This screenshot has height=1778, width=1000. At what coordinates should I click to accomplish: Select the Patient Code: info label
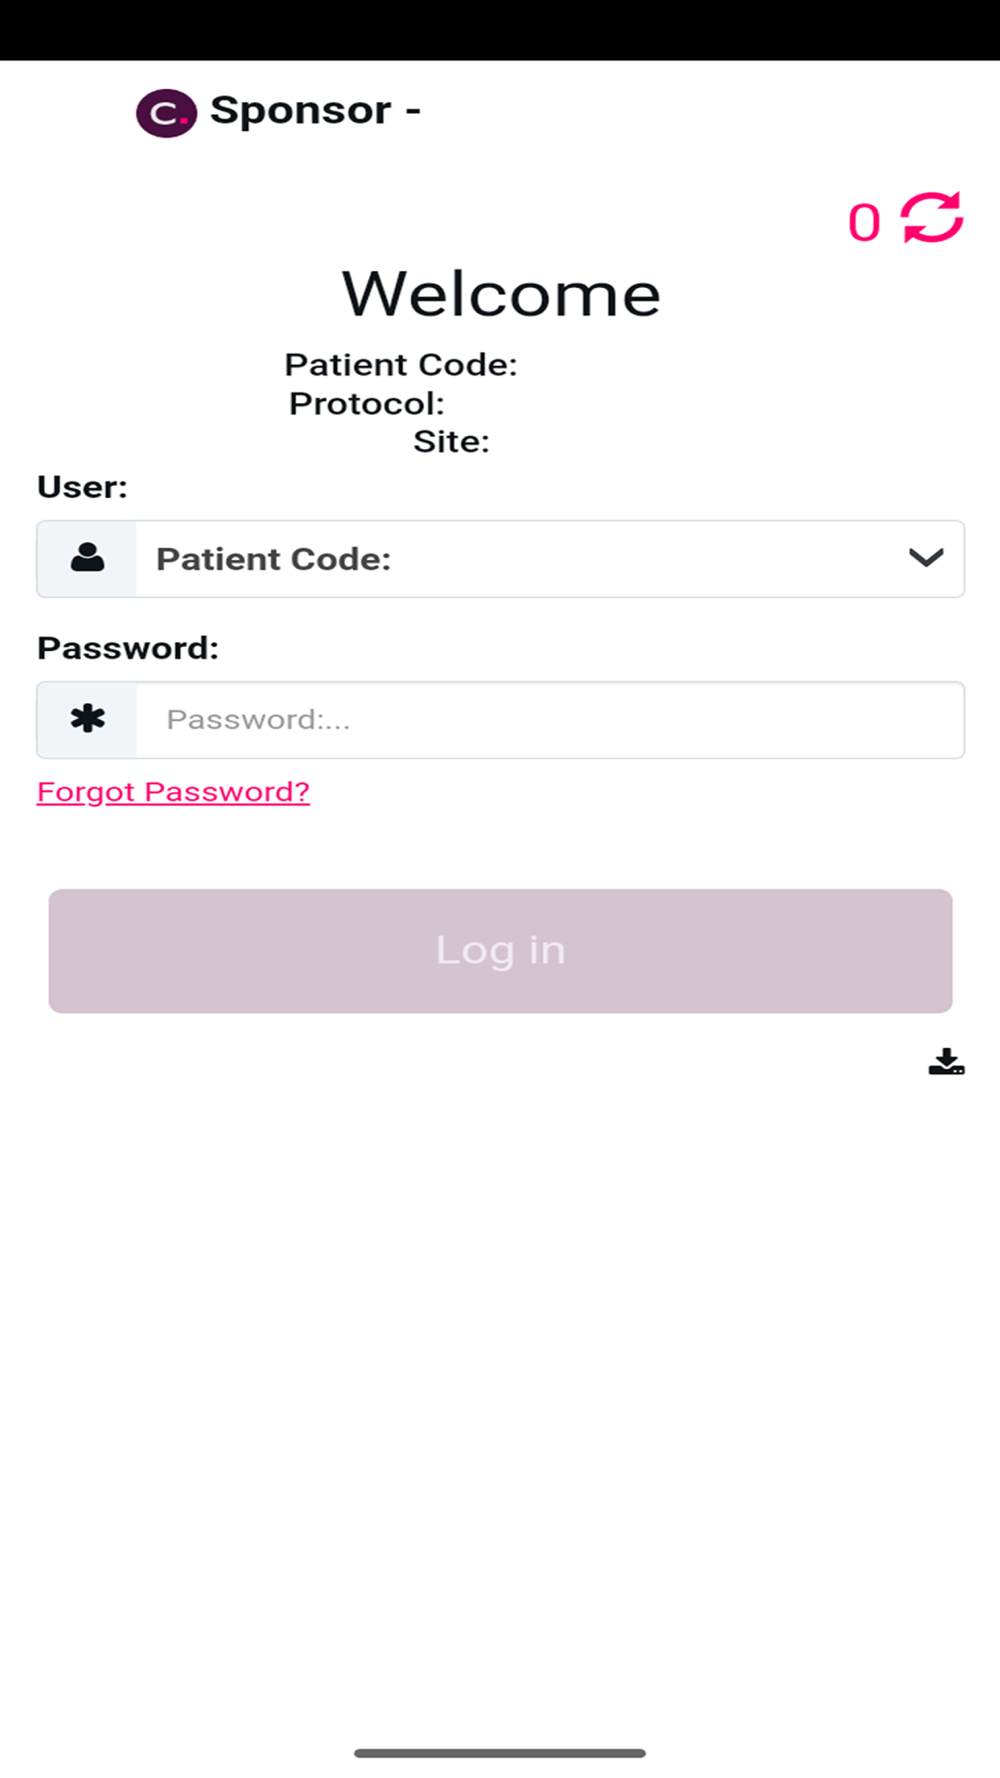pos(401,365)
